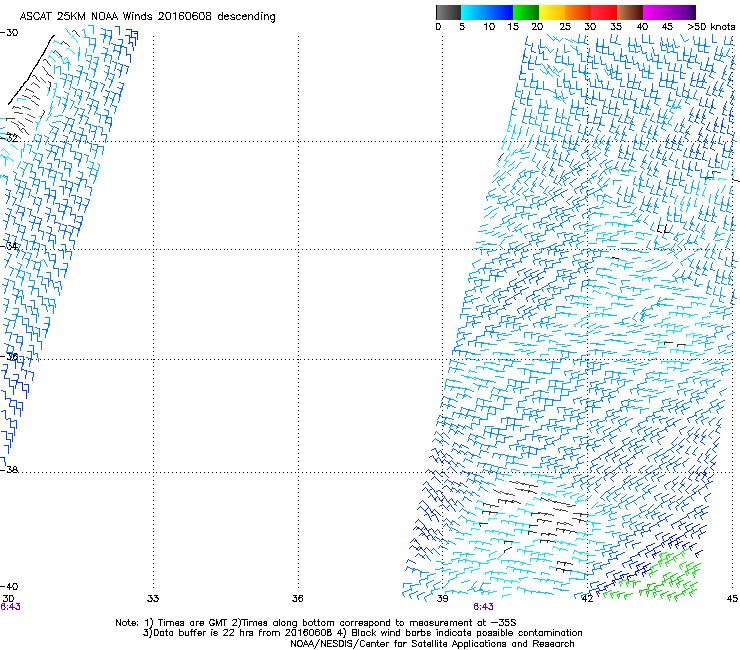Click the latitude axis label '-32'
The image size is (740, 650).
9,138
